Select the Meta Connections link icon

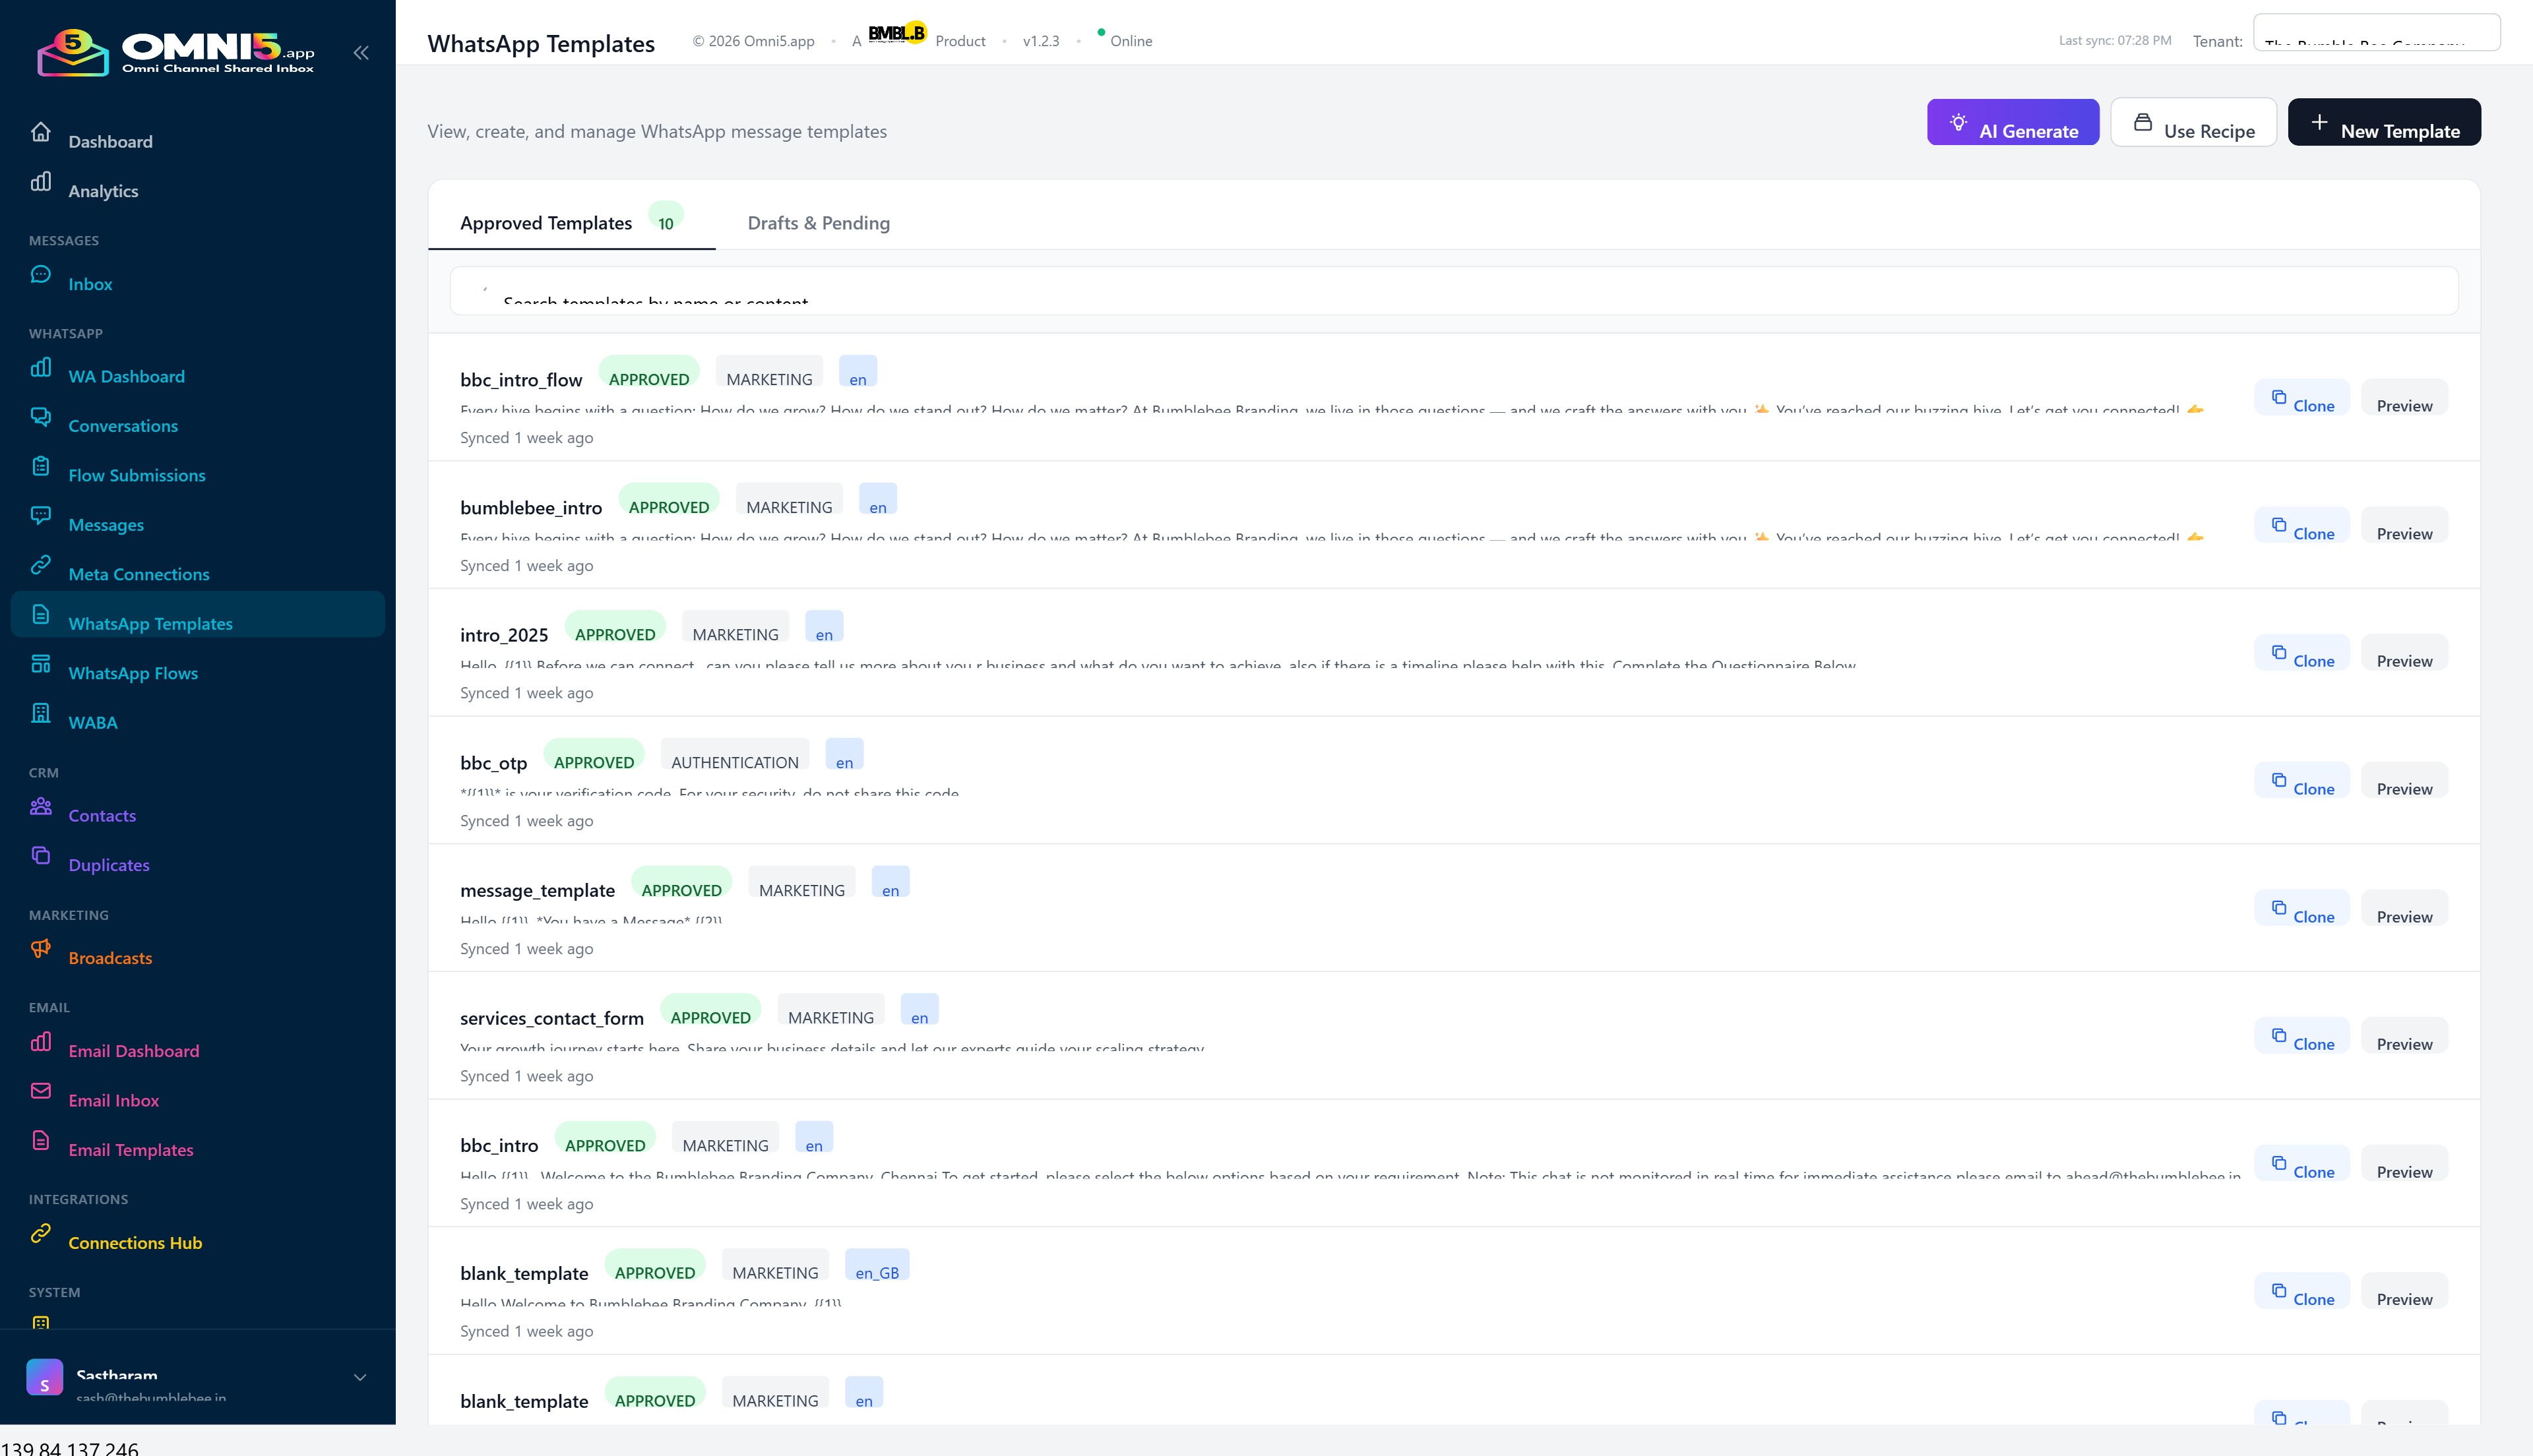[x=41, y=564]
